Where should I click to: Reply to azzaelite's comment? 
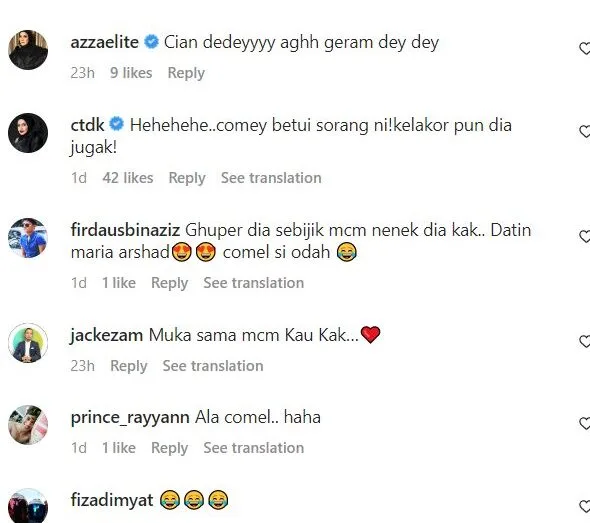pos(186,73)
